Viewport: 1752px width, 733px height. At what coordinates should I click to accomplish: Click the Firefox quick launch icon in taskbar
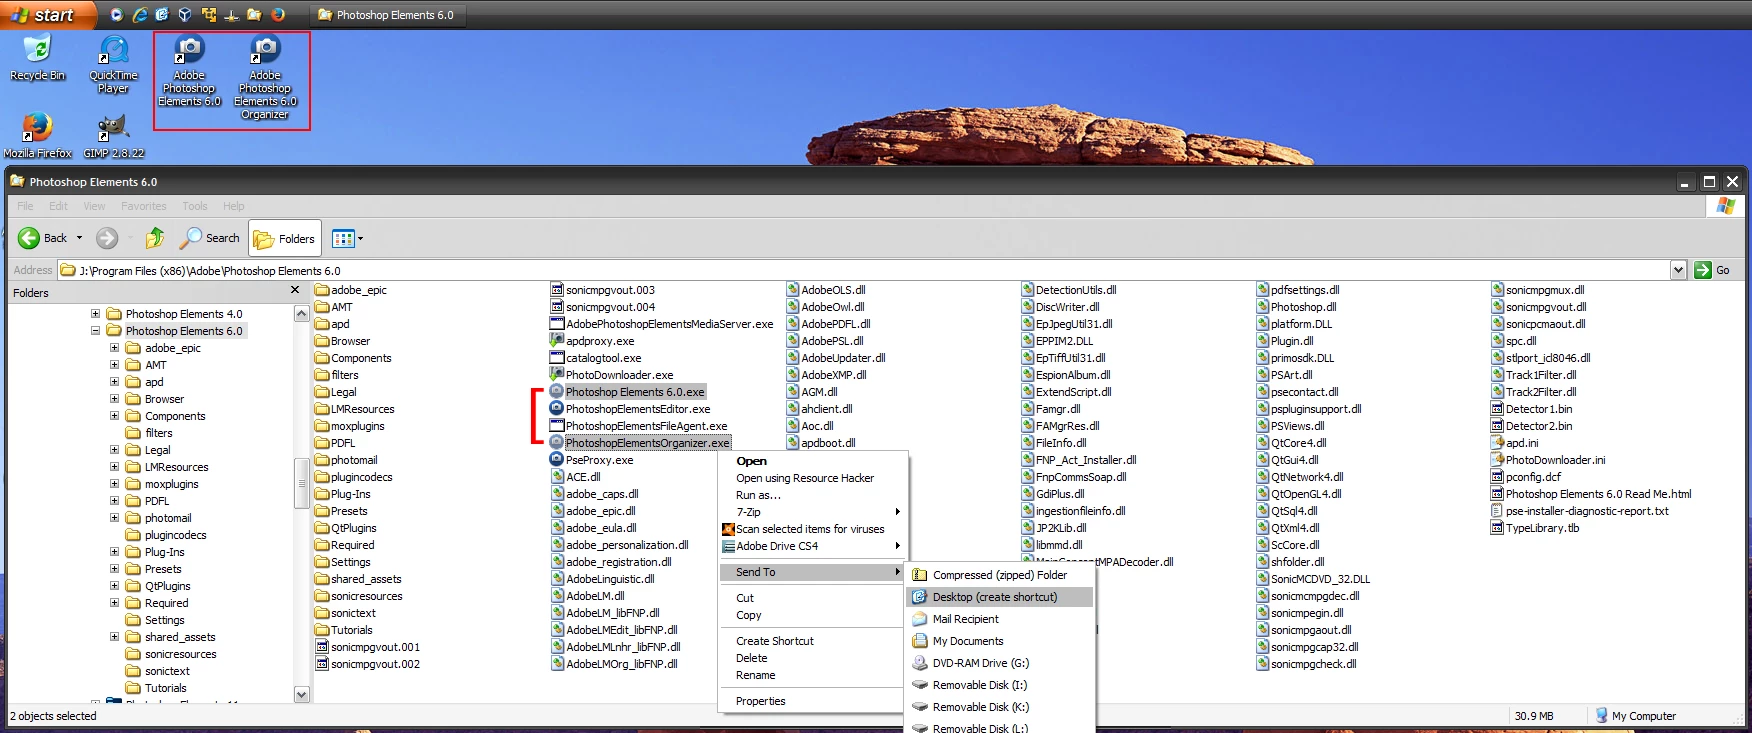coord(278,15)
